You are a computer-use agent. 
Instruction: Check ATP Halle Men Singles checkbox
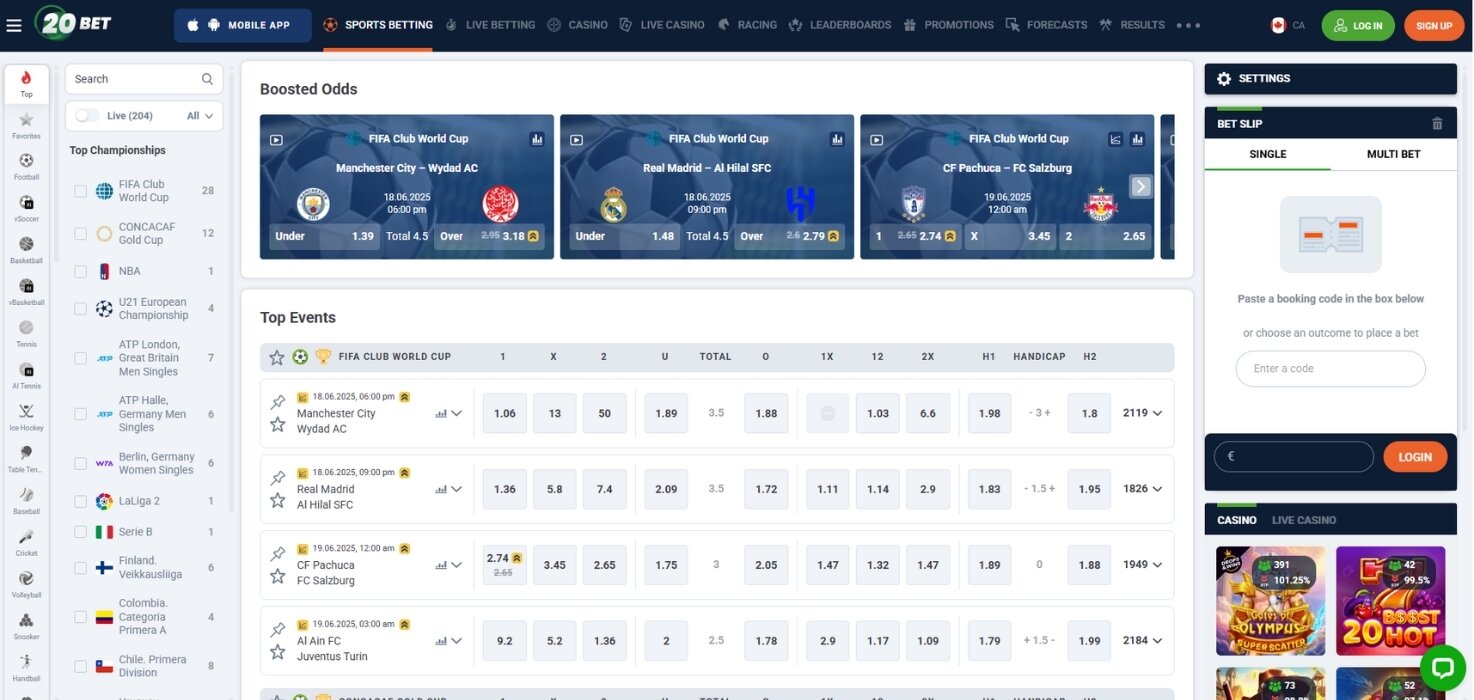81,414
